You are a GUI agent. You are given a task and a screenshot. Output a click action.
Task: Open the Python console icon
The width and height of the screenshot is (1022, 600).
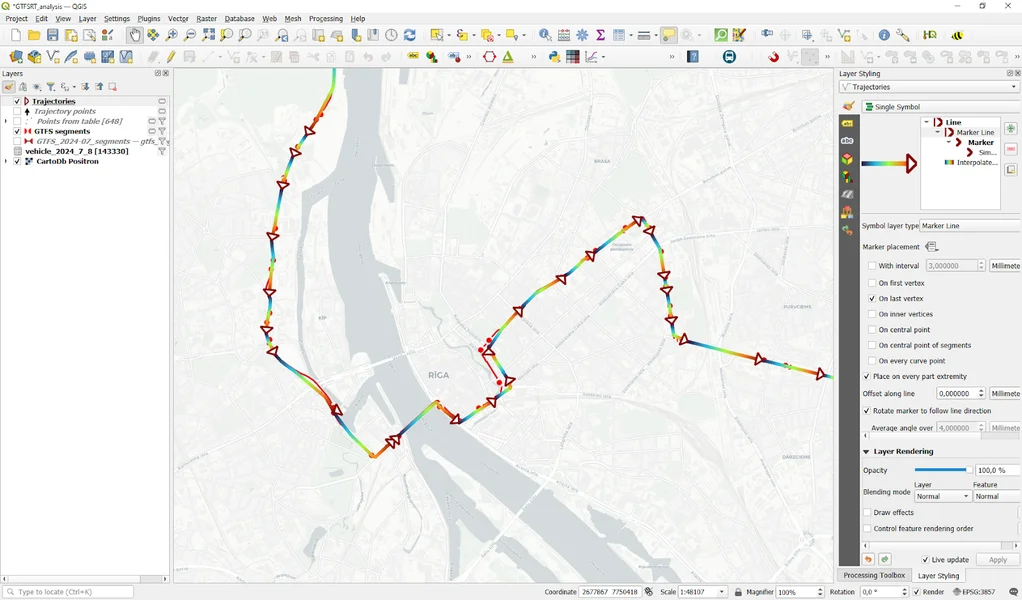554,57
